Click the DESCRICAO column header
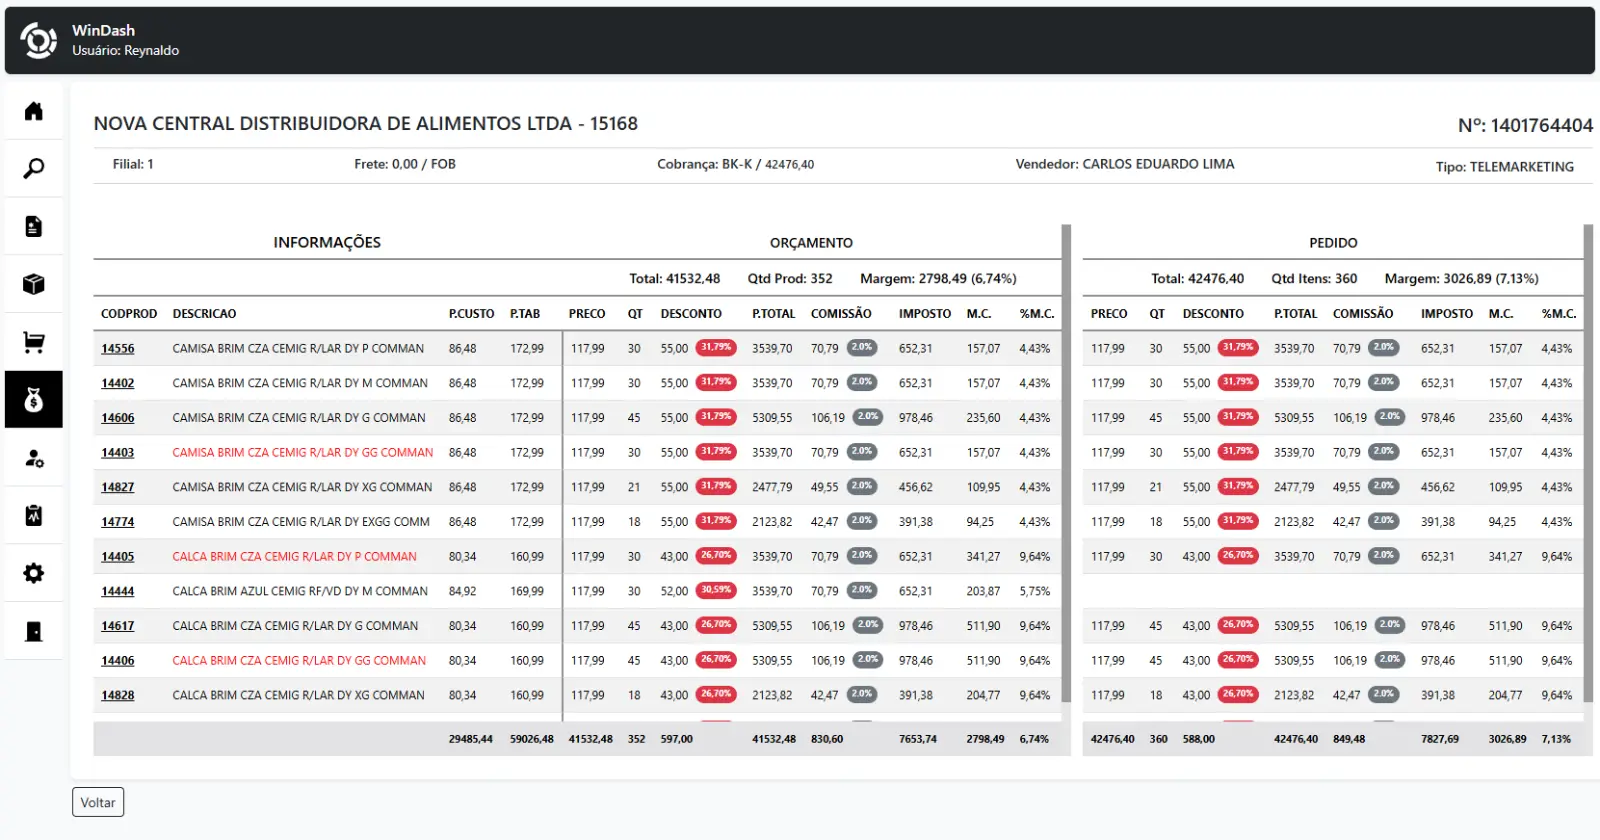The width and height of the screenshot is (1600, 840). point(204,314)
